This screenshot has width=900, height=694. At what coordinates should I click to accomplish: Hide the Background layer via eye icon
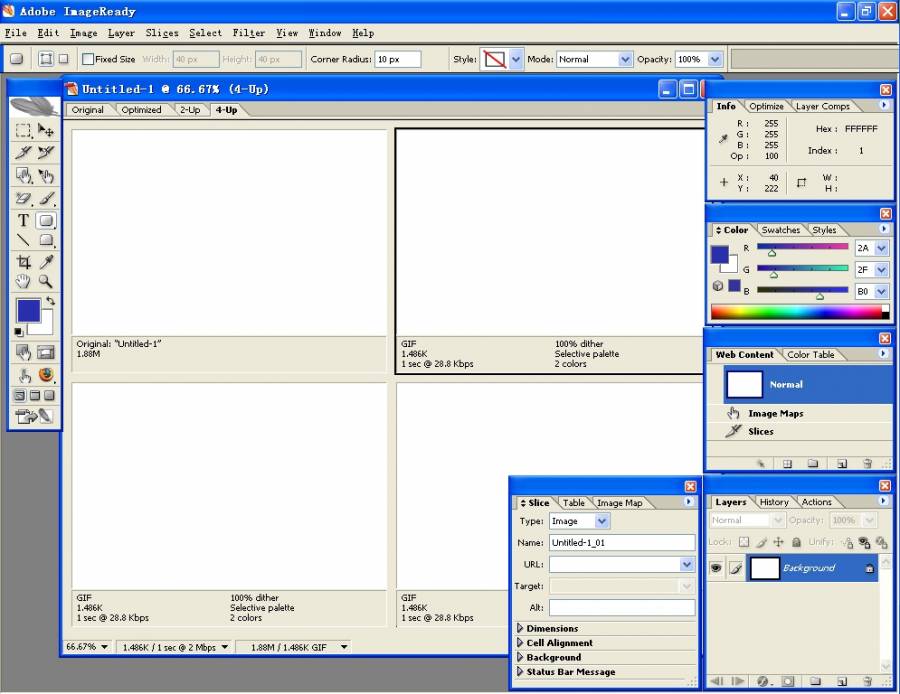click(x=716, y=568)
